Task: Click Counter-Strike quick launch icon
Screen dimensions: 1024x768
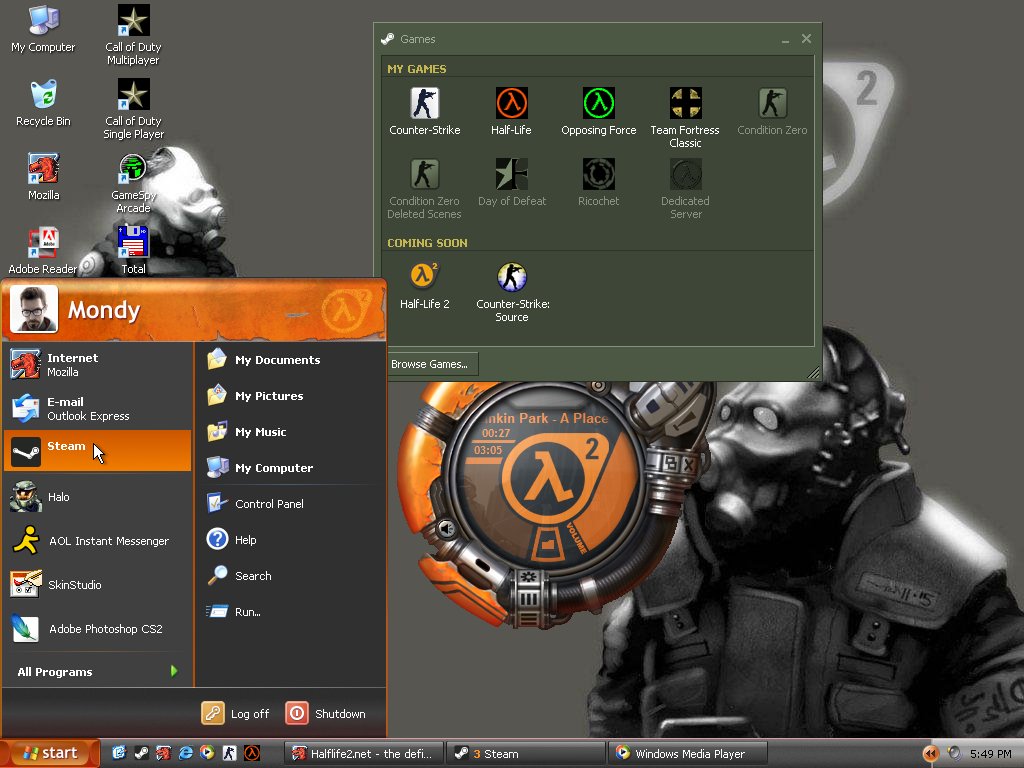Action: click(x=229, y=753)
